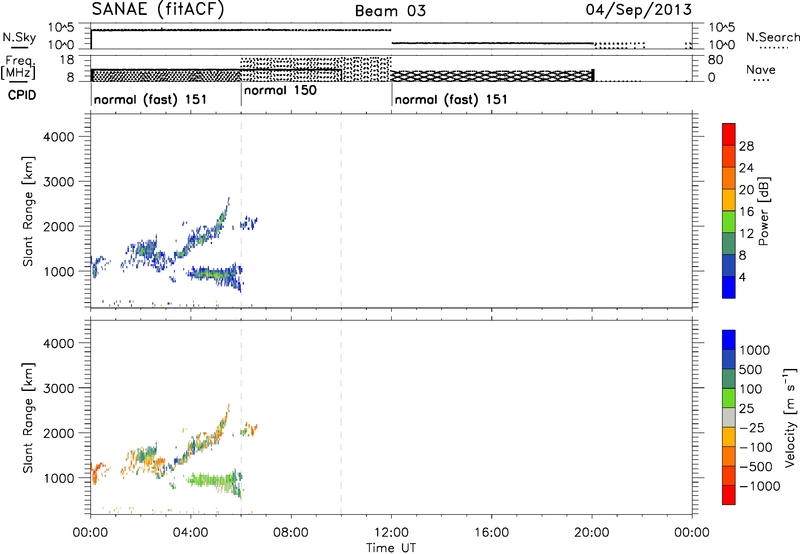The width and height of the screenshot is (800, 554).
Task: Click the -1000 label on Velocity colorbar
Action: [x=760, y=486]
